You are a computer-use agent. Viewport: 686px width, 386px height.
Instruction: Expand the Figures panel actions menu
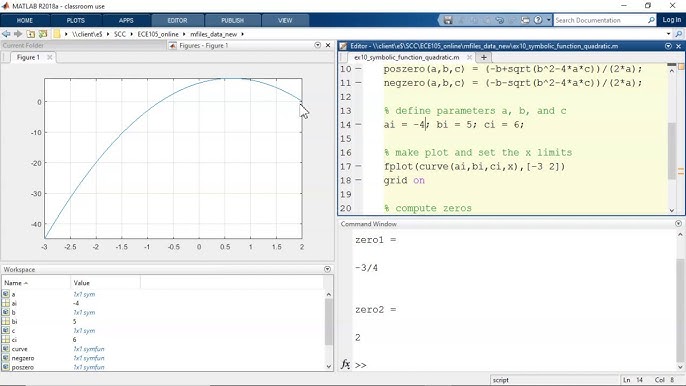(x=318, y=45)
